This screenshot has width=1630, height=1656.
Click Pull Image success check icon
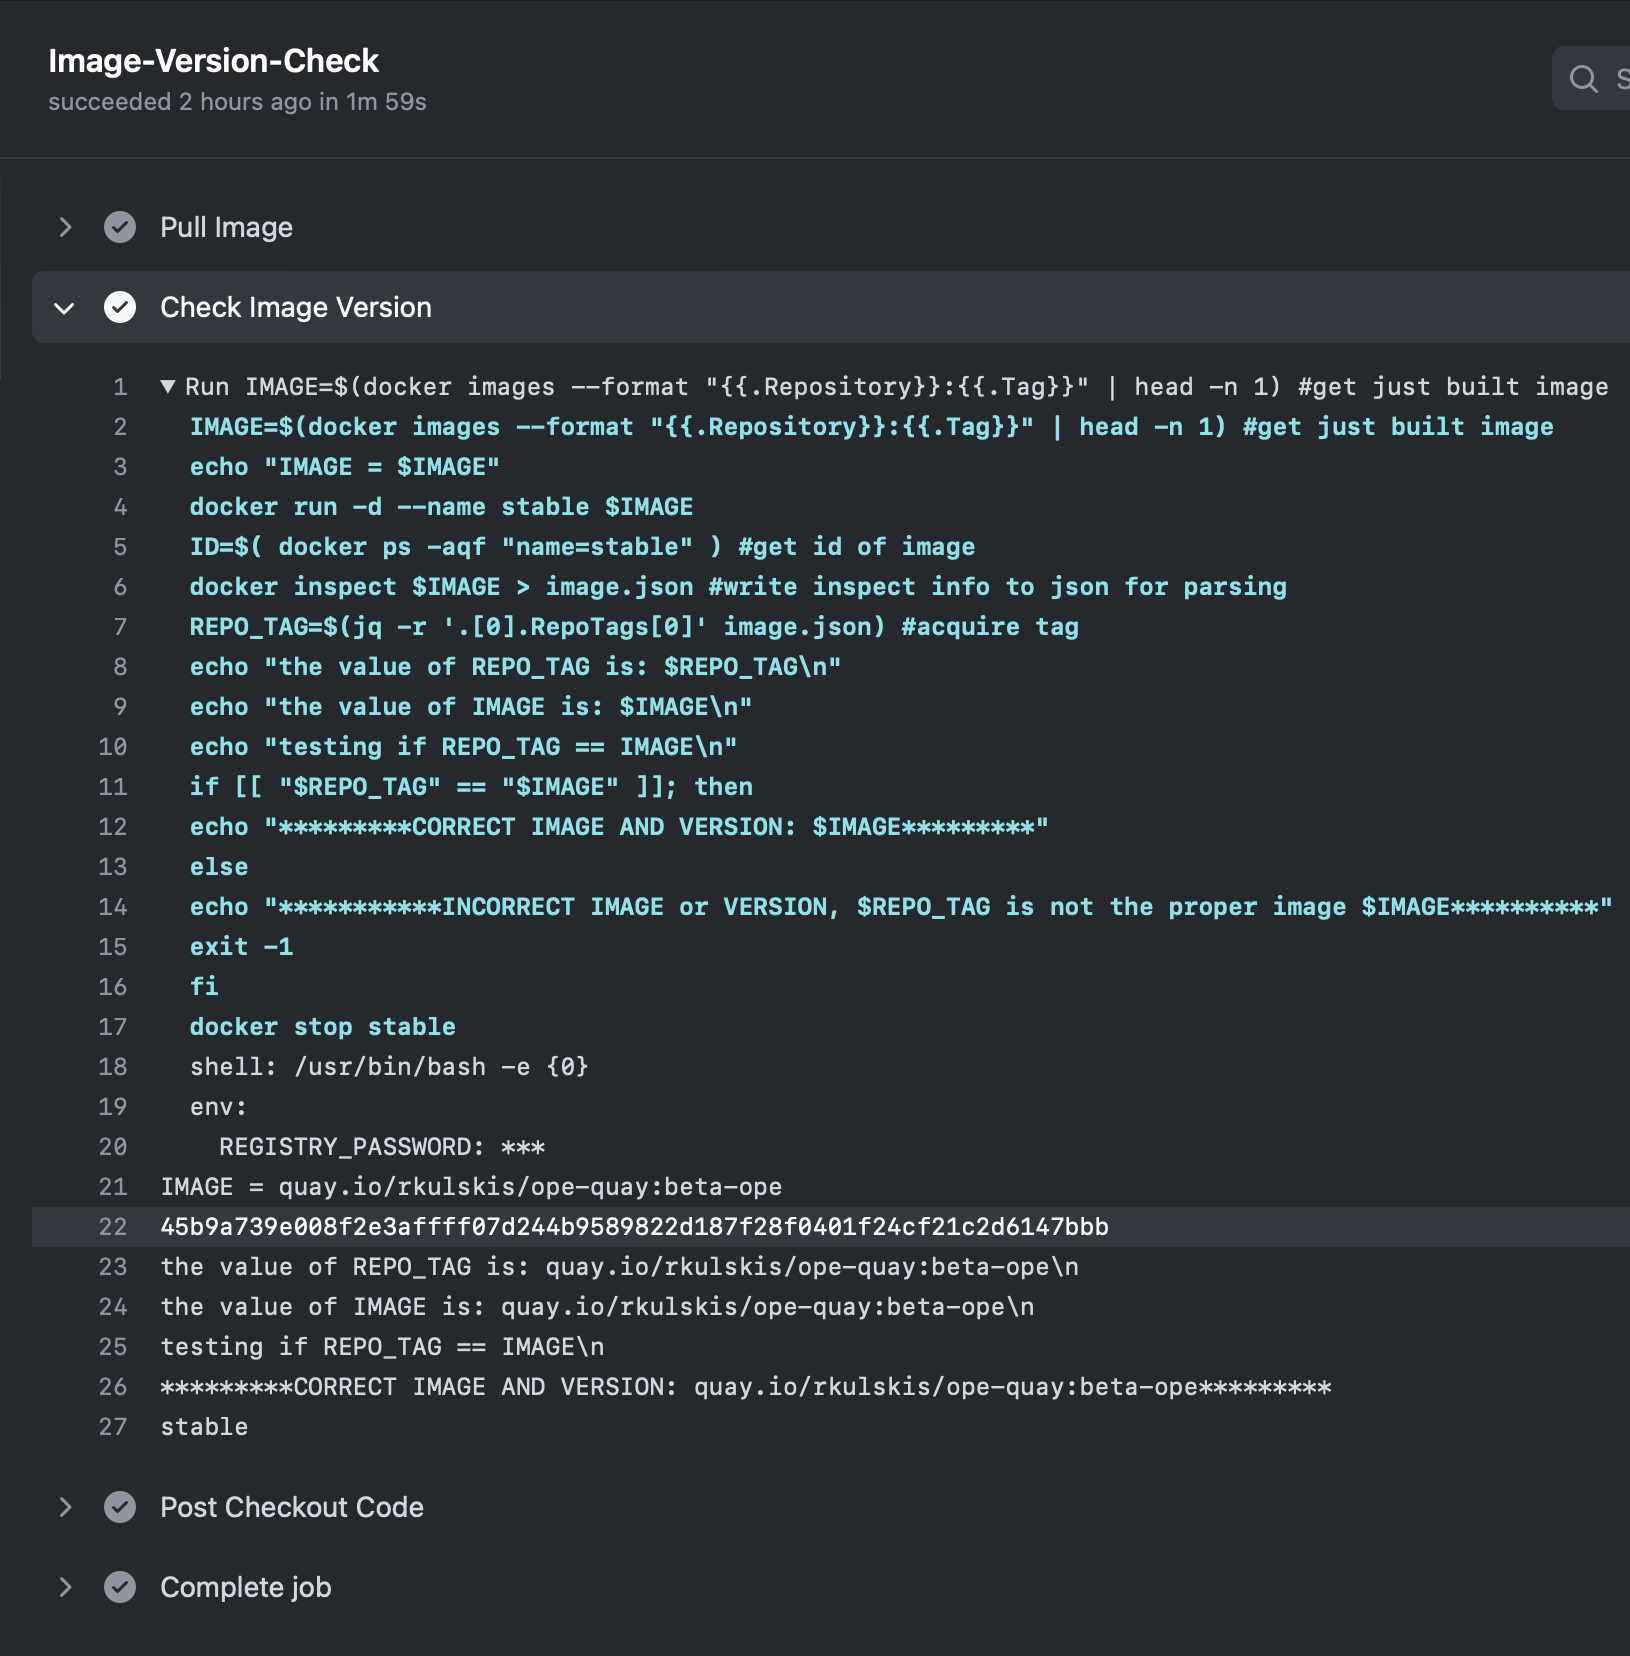[120, 227]
